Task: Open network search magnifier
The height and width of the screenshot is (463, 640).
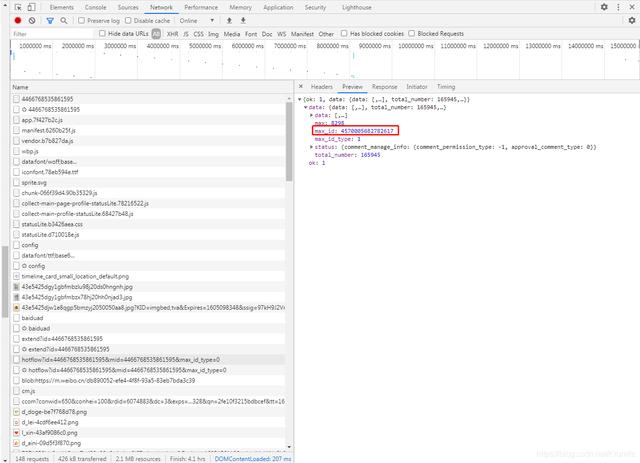Action: [64, 20]
